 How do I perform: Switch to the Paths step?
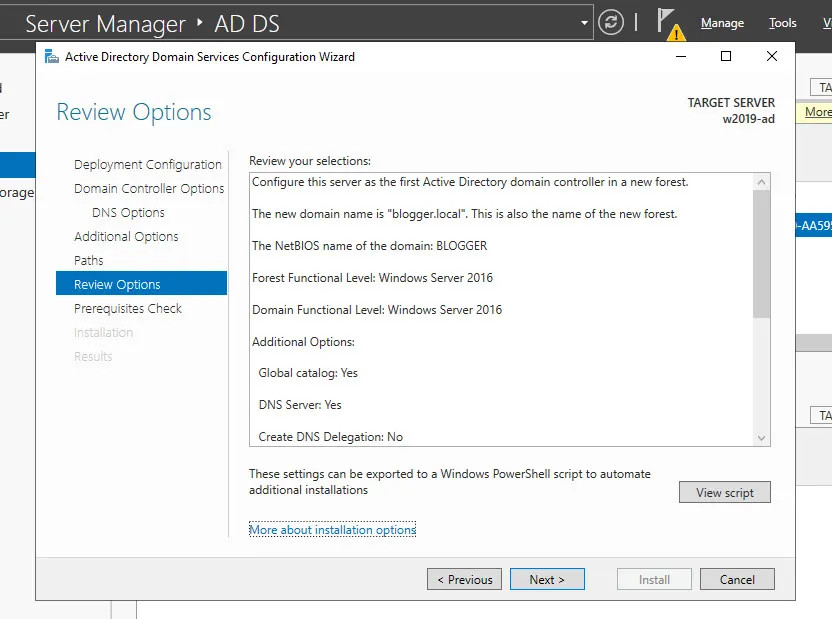89,261
